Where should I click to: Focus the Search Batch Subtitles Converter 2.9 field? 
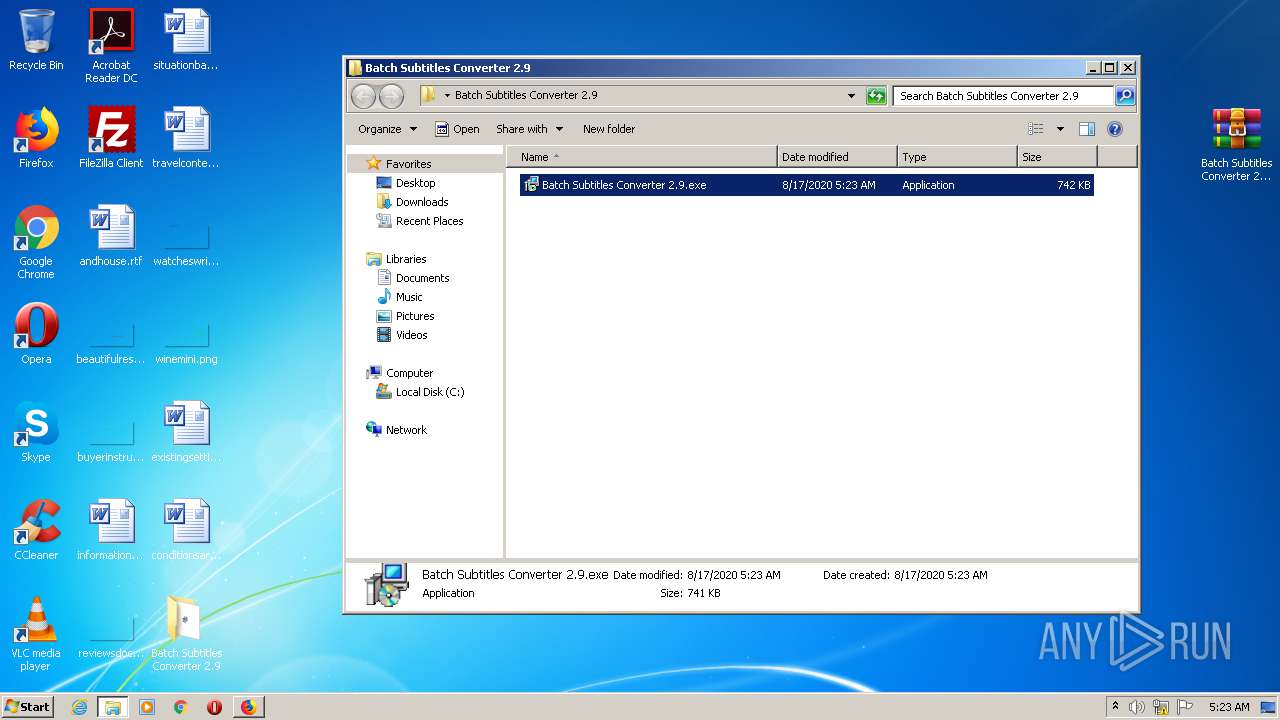tap(1003, 96)
